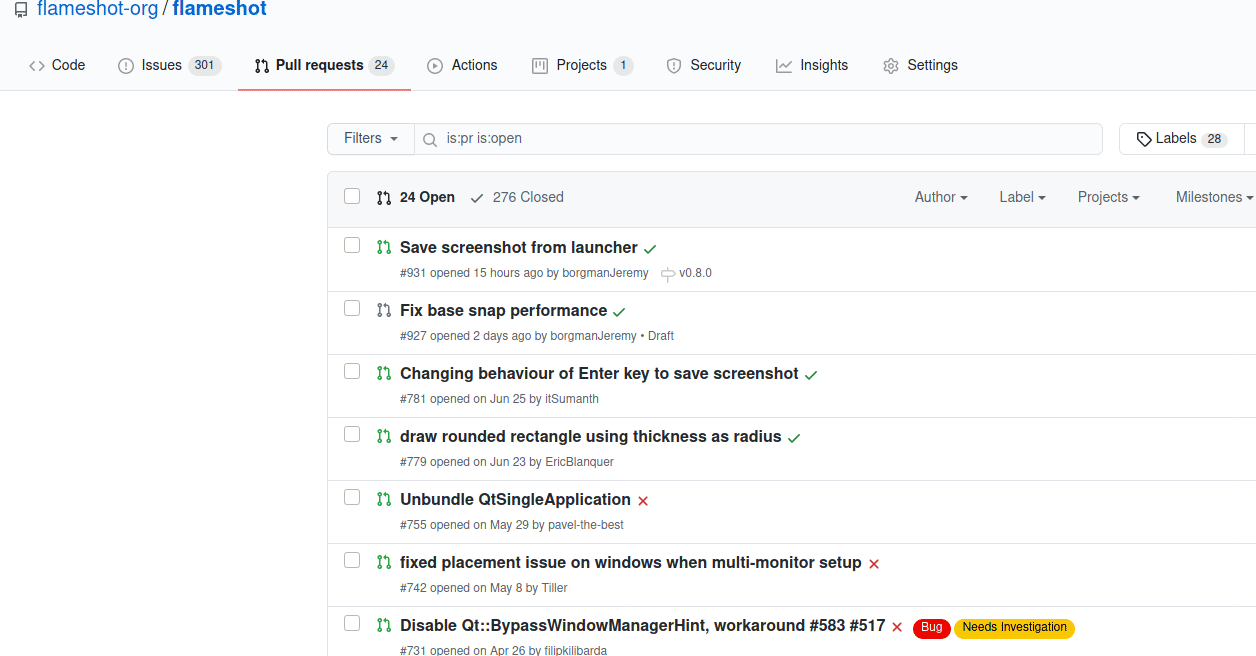The width and height of the screenshot is (1256, 656).
Task: Open the Projects tab in repo navigation
Action: point(582,65)
